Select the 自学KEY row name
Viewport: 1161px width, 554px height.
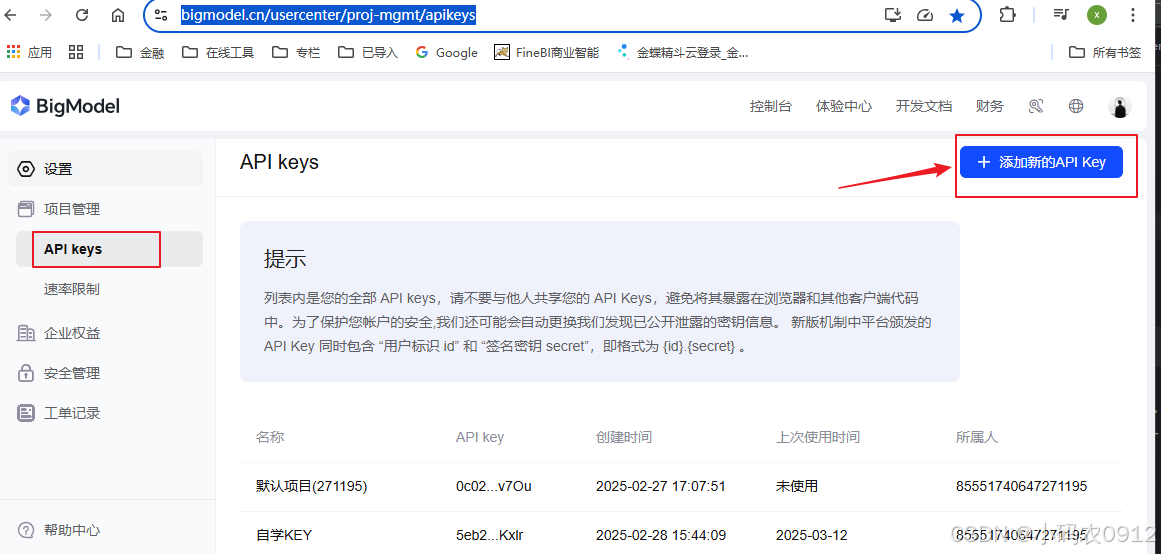(x=284, y=535)
